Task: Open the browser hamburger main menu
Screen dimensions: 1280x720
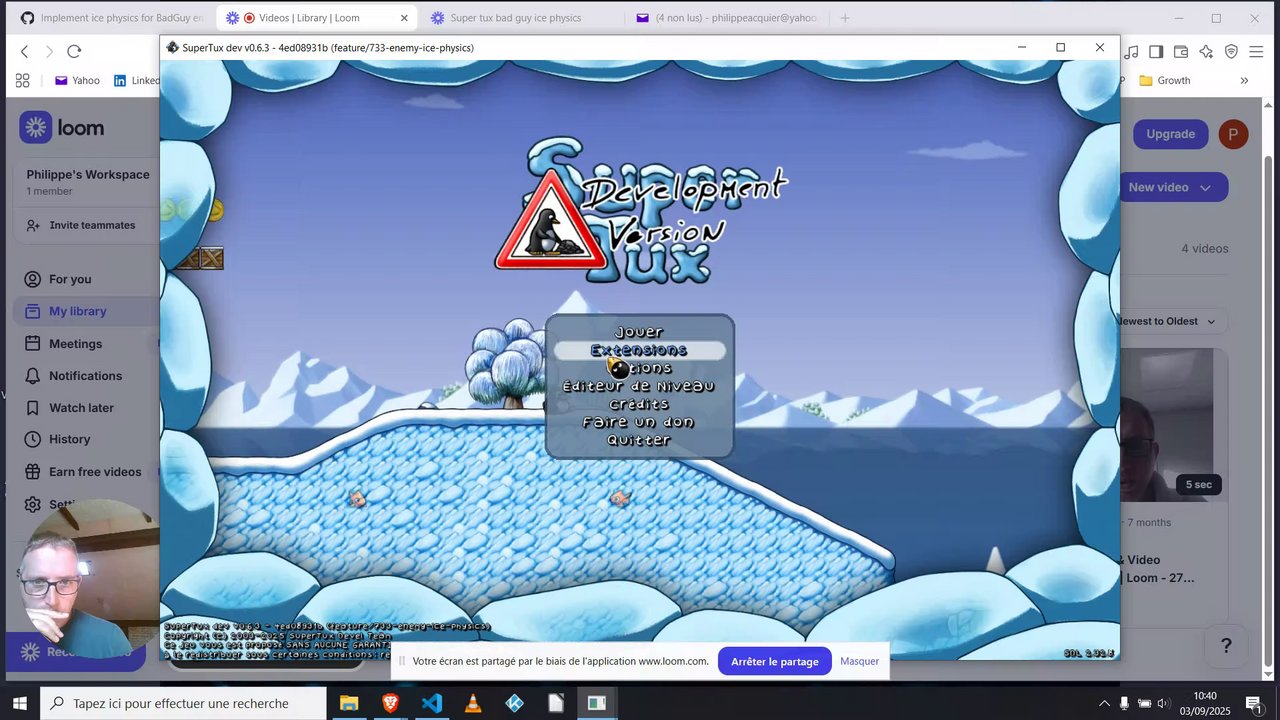Action: [1256, 51]
